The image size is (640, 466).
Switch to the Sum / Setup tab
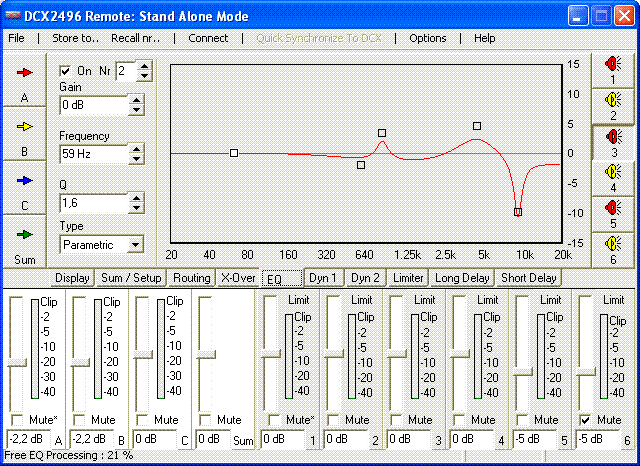(x=131, y=278)
